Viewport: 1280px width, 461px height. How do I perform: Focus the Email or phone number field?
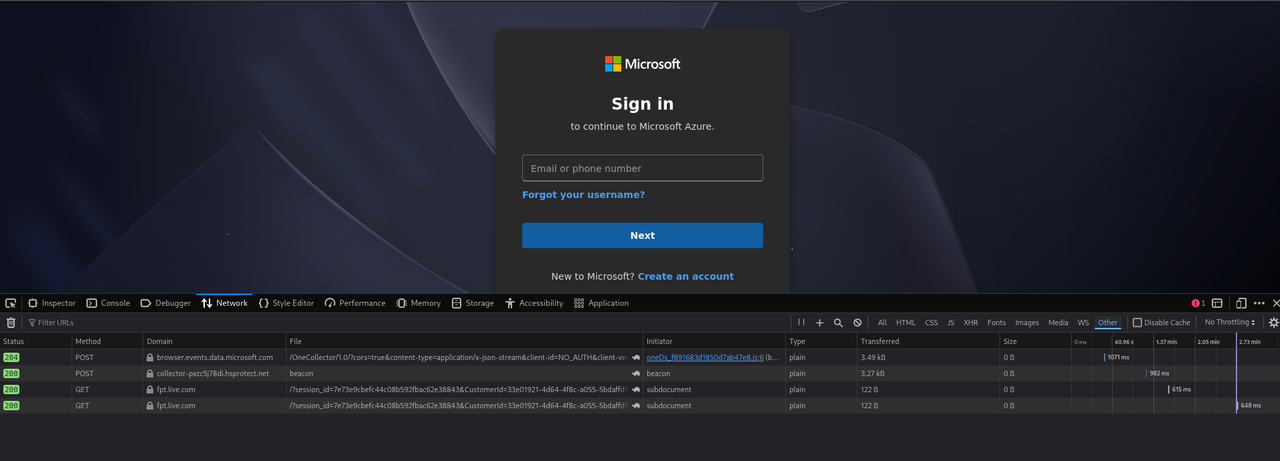coord(642,168)
